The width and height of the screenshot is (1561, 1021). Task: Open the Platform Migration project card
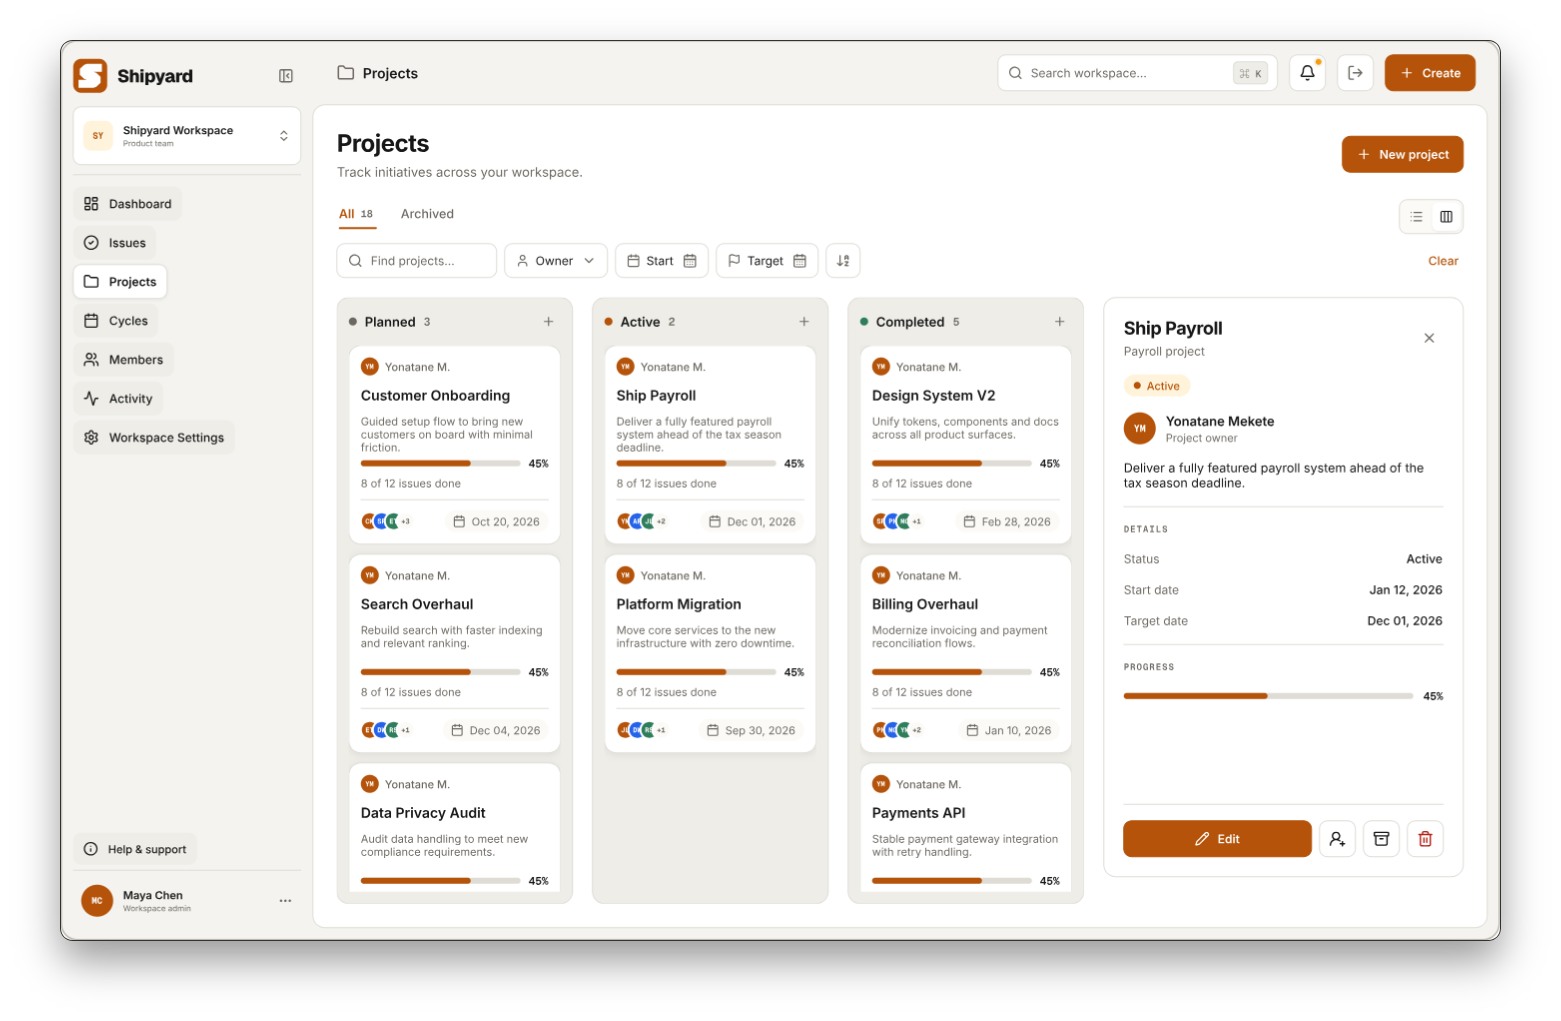(710, 653)
